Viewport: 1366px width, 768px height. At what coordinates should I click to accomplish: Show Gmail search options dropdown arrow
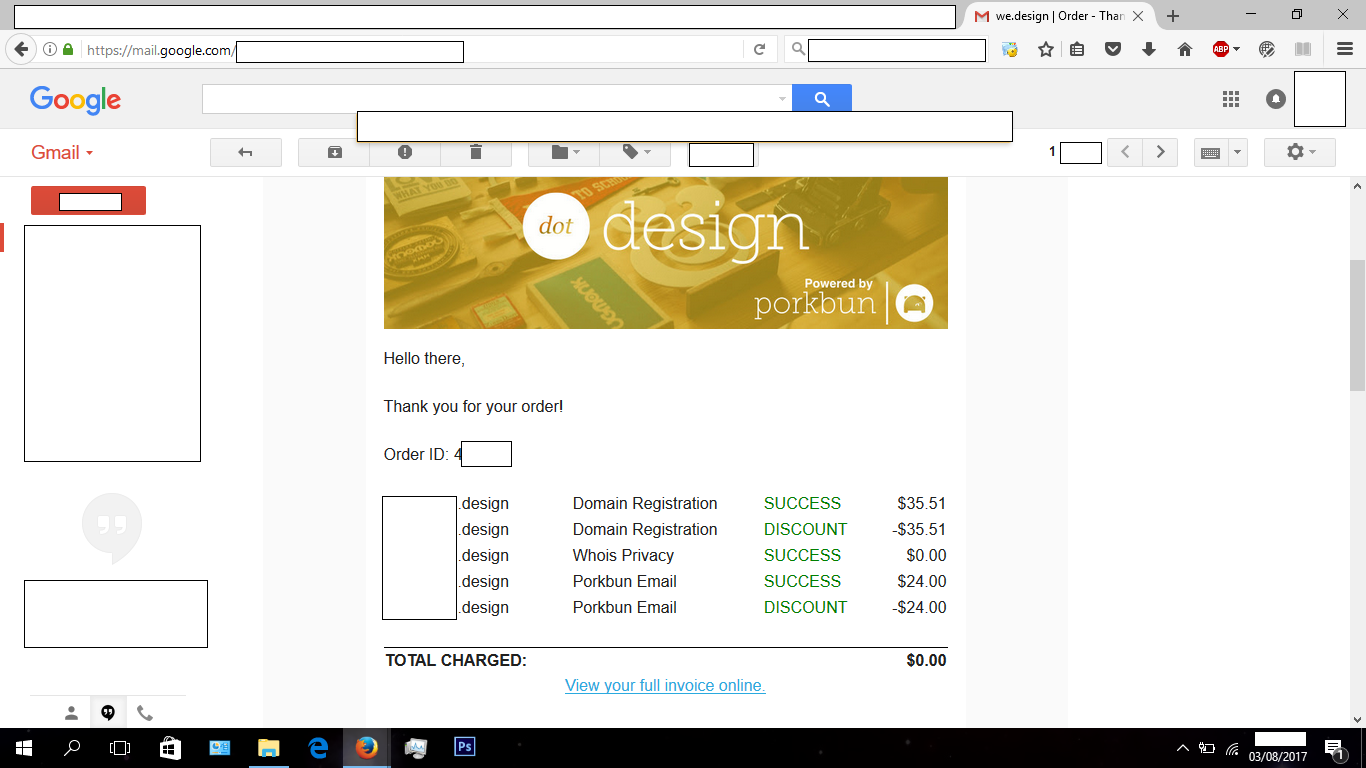click(x=782, y=99)
